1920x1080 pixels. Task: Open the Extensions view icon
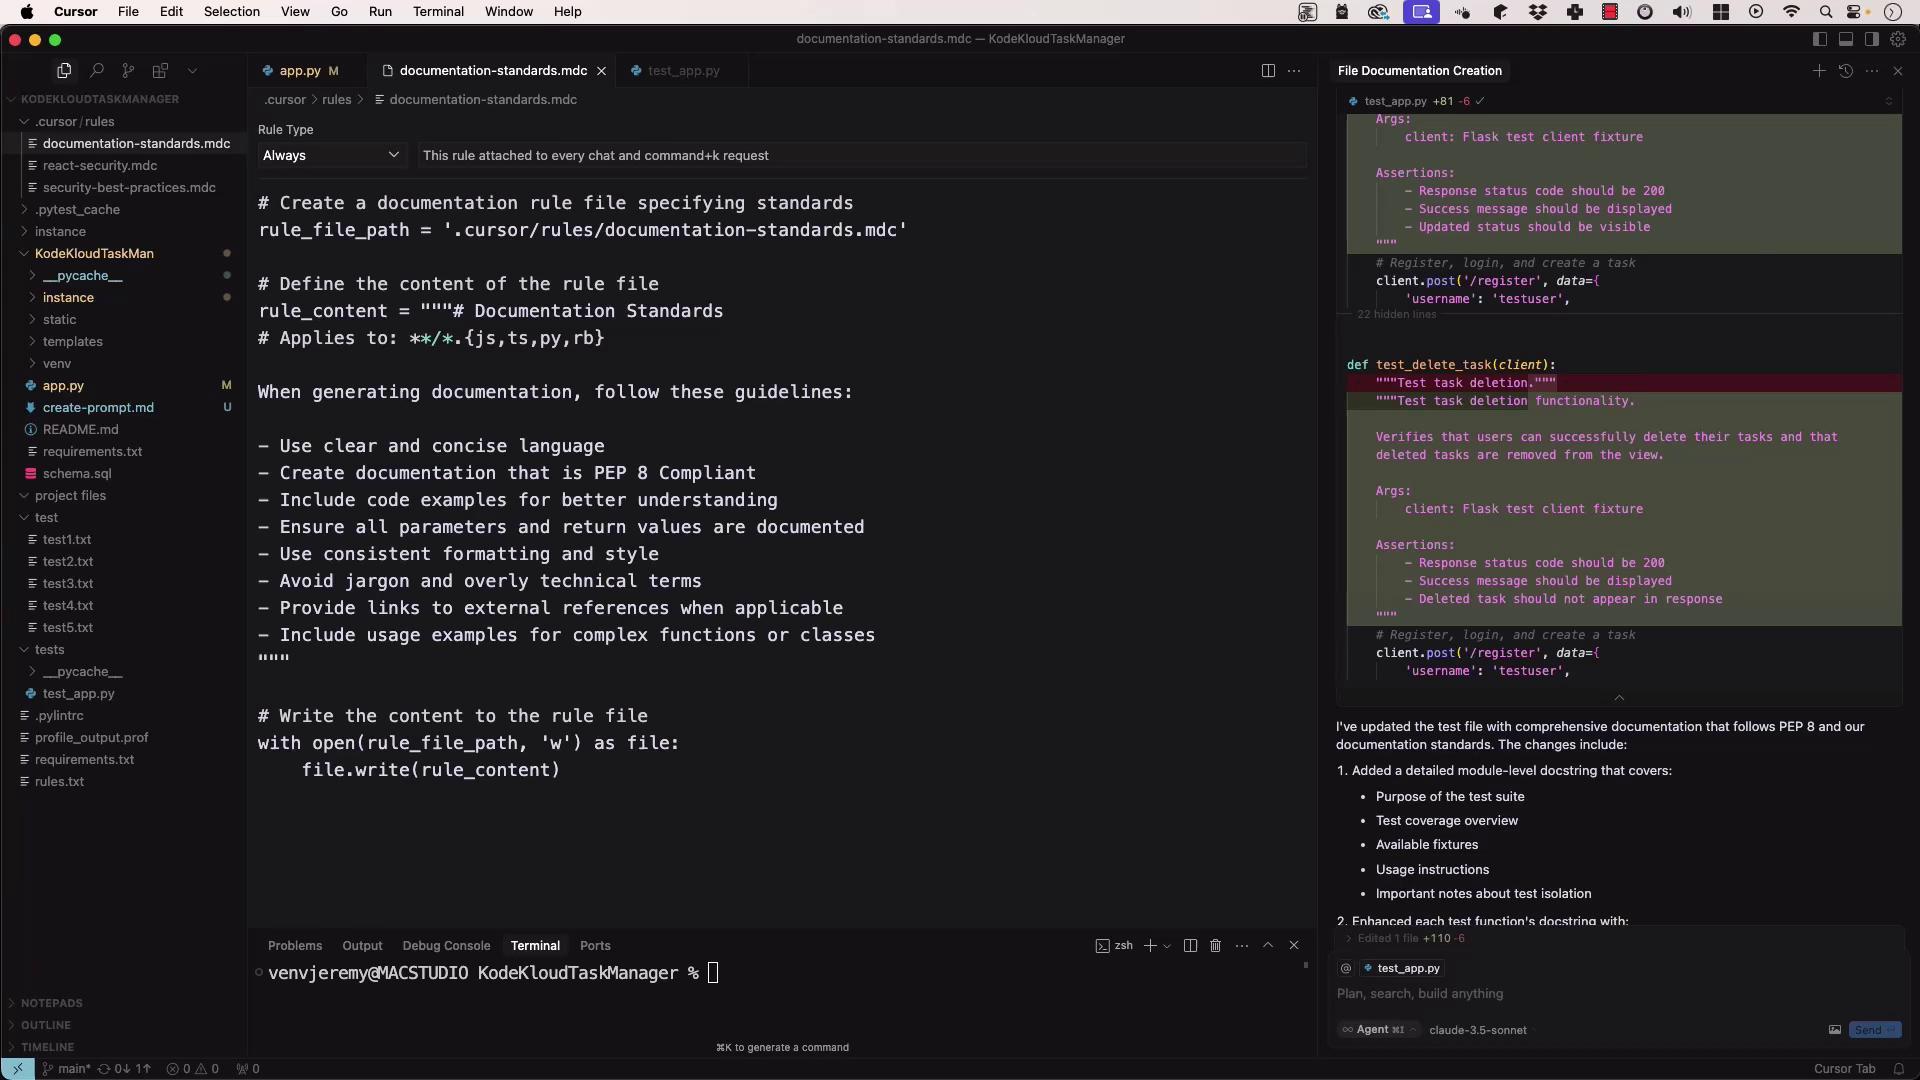click(160, 71)
